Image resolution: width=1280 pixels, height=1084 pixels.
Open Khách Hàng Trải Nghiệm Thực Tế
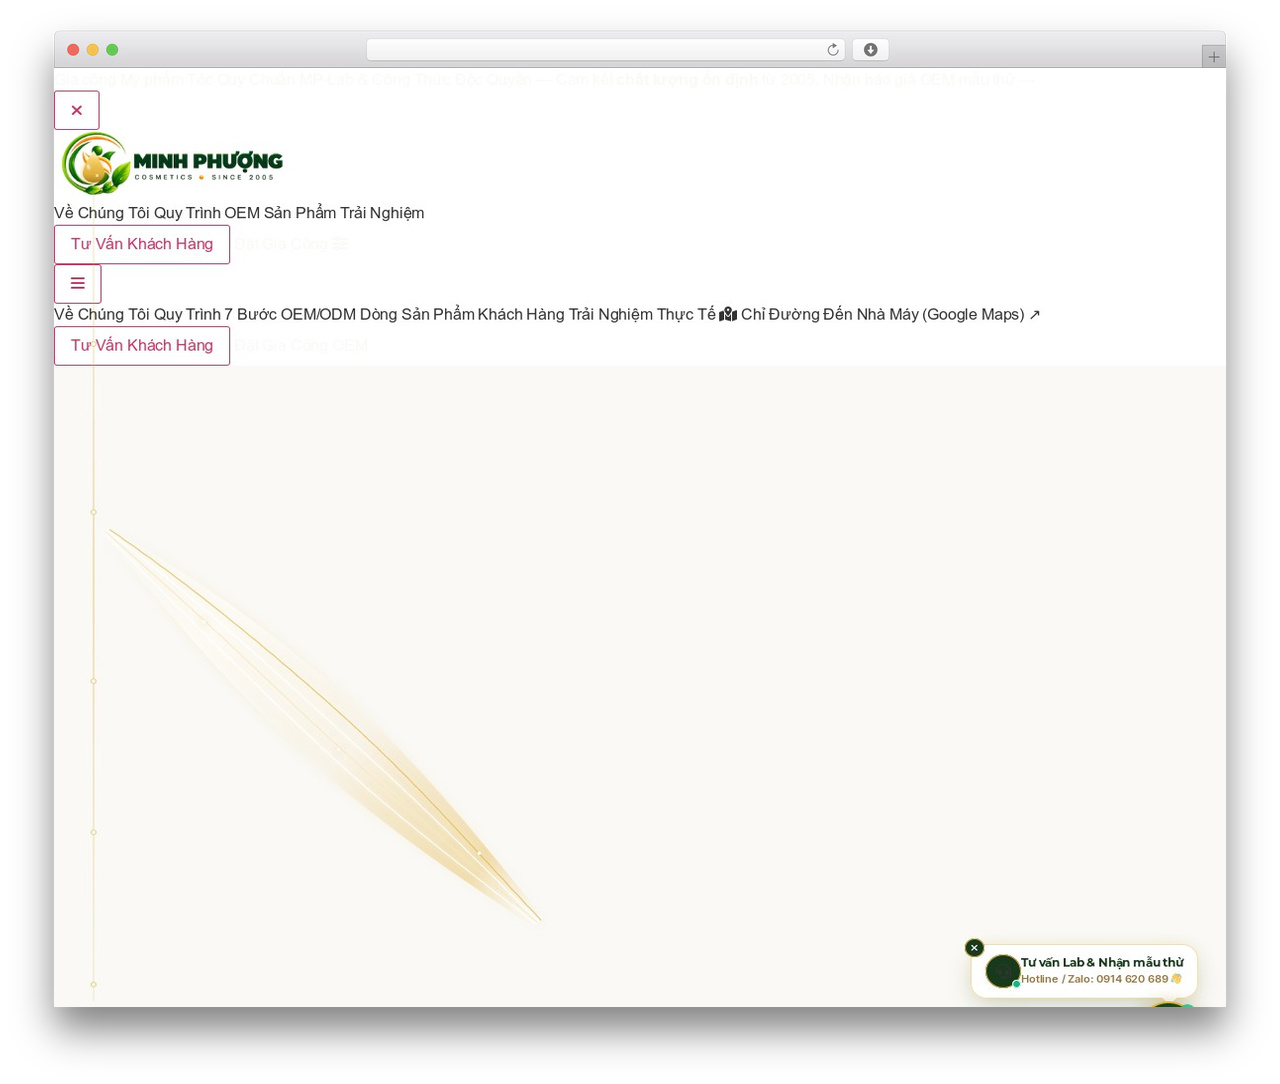[597, 314]
